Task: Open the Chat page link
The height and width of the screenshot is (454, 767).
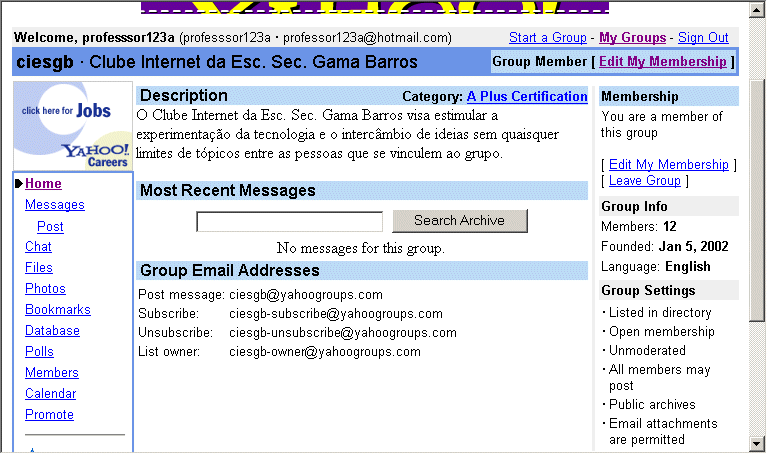Action: coord(38,247)
